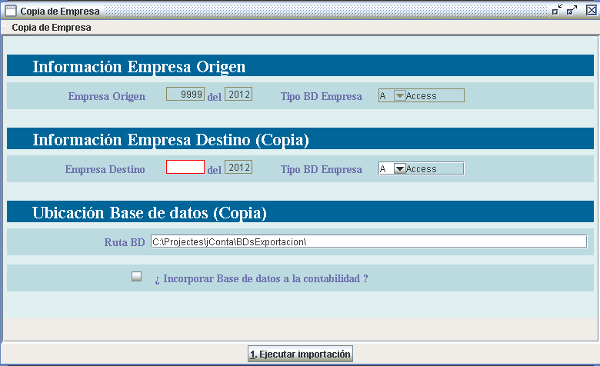Maximize the Copia de Empresa window
The image size is (600, 366).
click(572, 10)
